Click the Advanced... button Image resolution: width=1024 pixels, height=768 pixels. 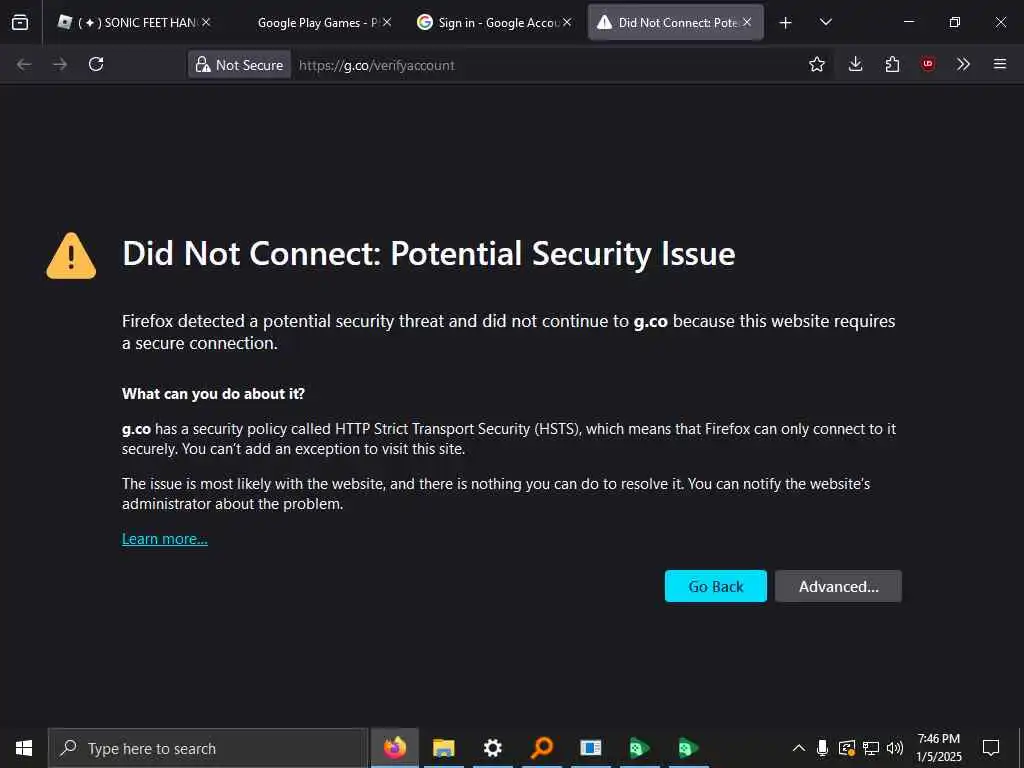click(x=838, y=586)
